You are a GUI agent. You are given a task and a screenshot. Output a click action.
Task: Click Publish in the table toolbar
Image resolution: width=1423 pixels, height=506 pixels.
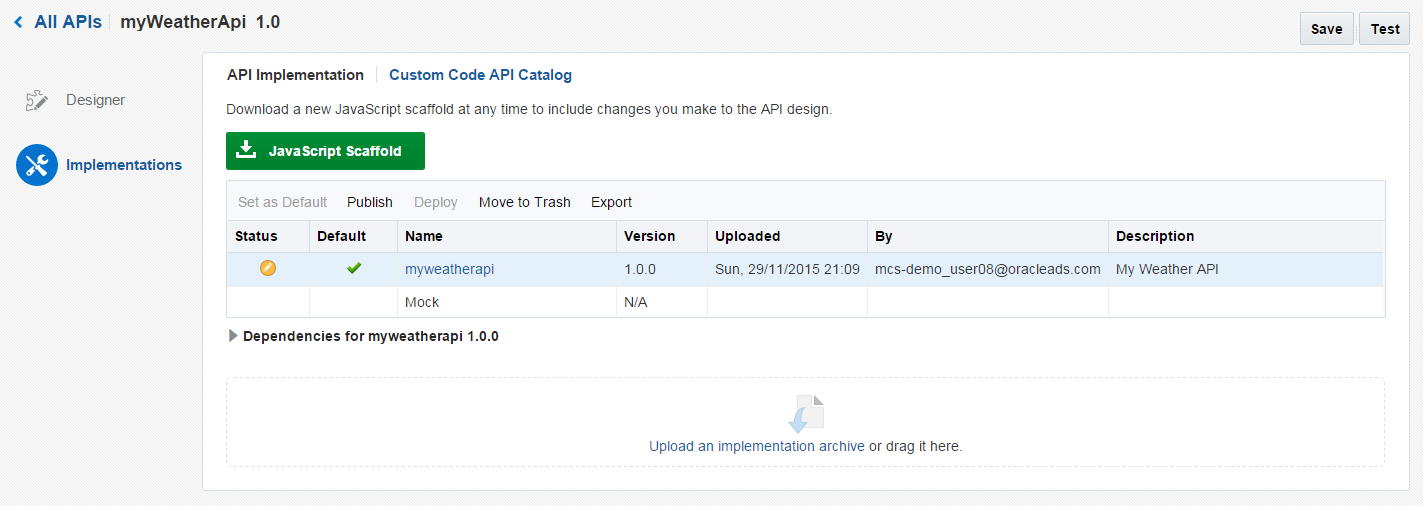pos(370,202)
